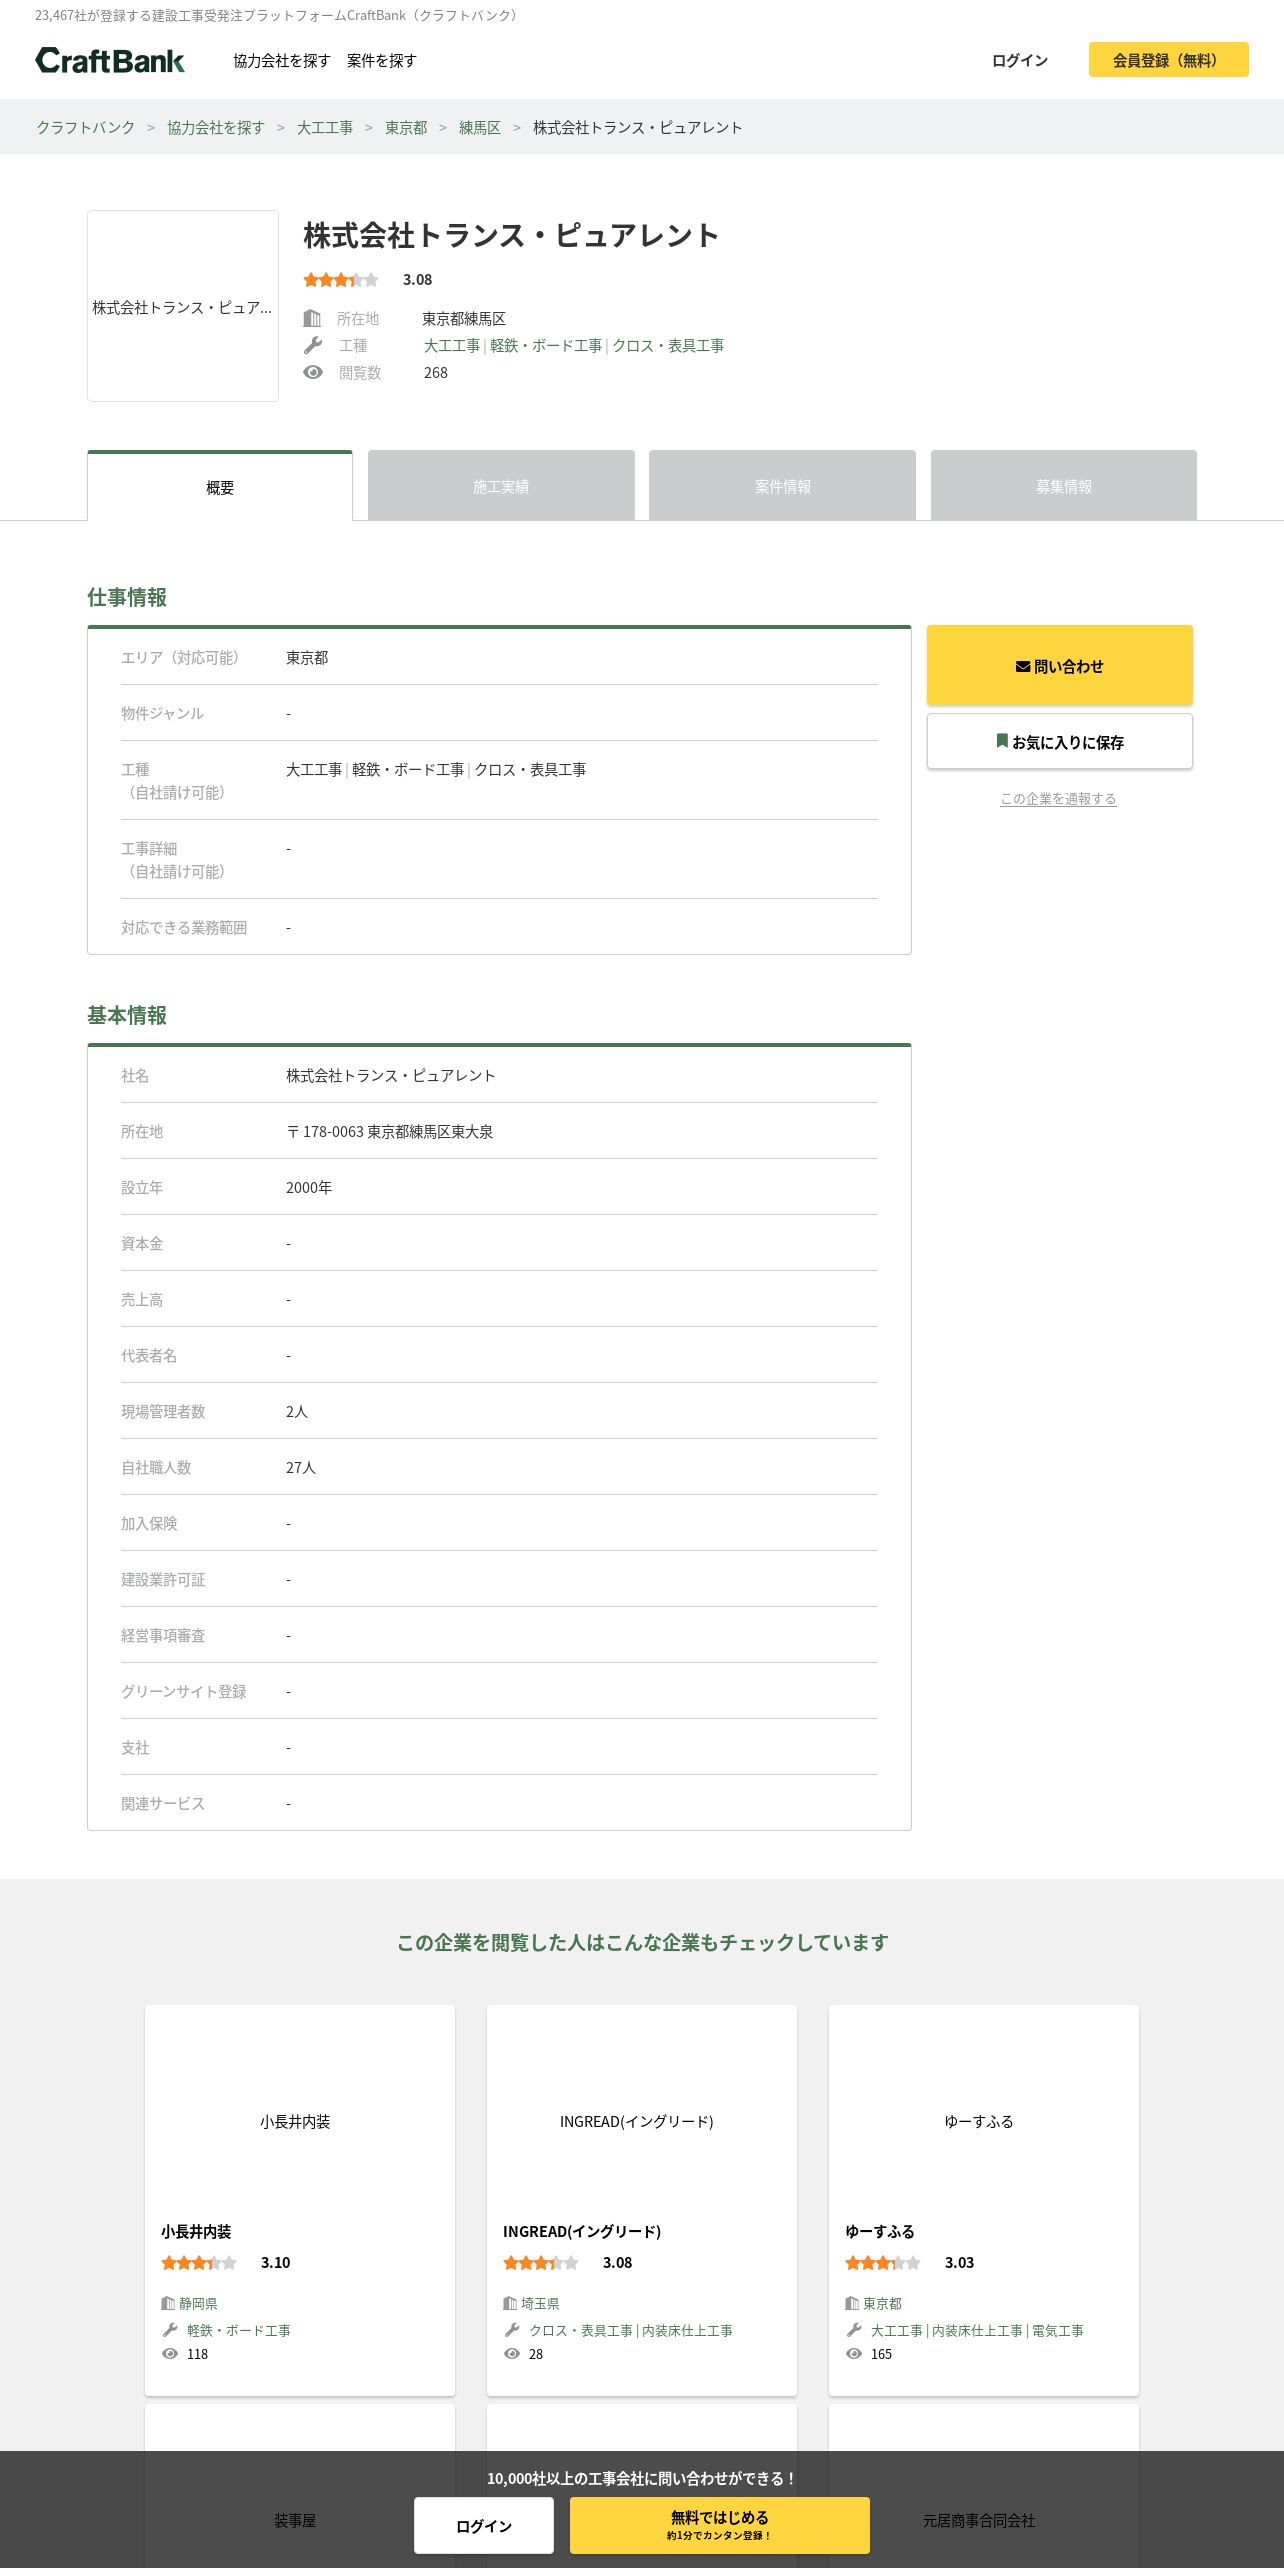Screen dimensions: 1284x2568
Task: Open ゆーすふる card thumbnail
Action: (984, 2109)
